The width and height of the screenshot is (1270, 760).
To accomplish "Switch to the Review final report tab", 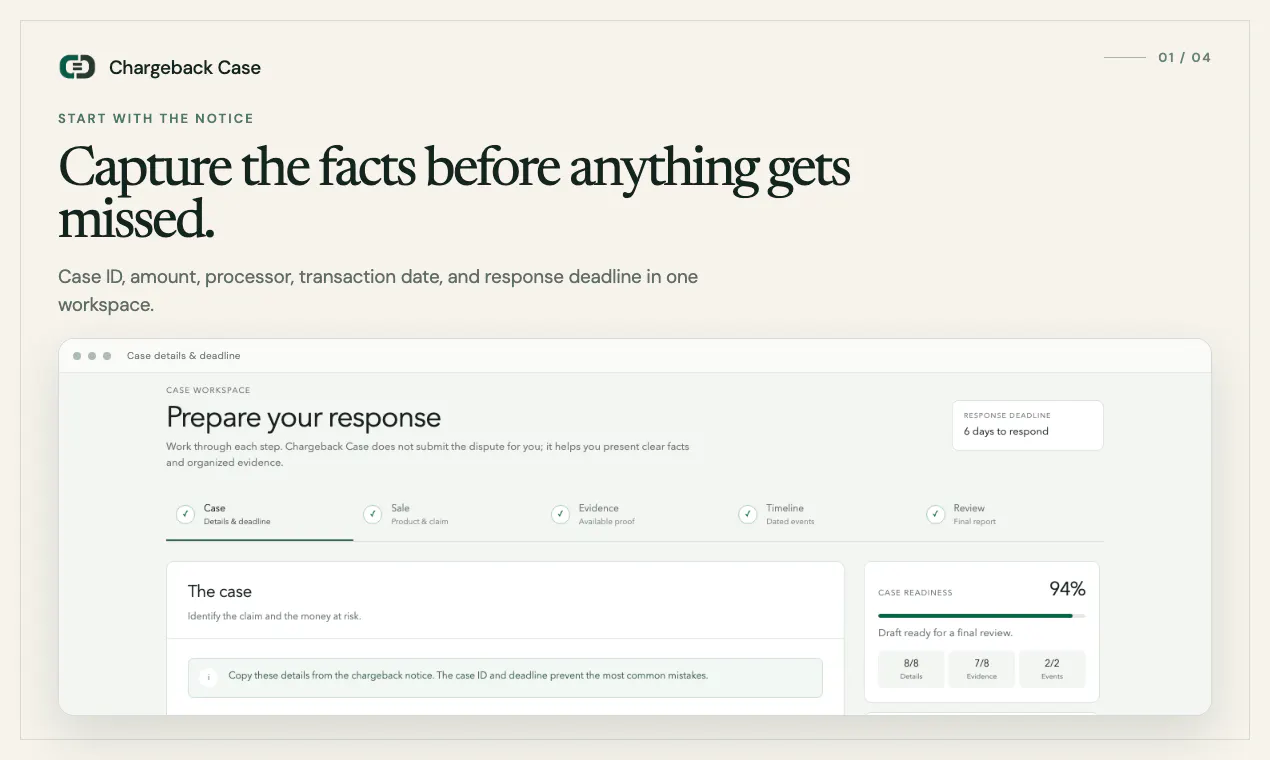I will coord(1010,514).
